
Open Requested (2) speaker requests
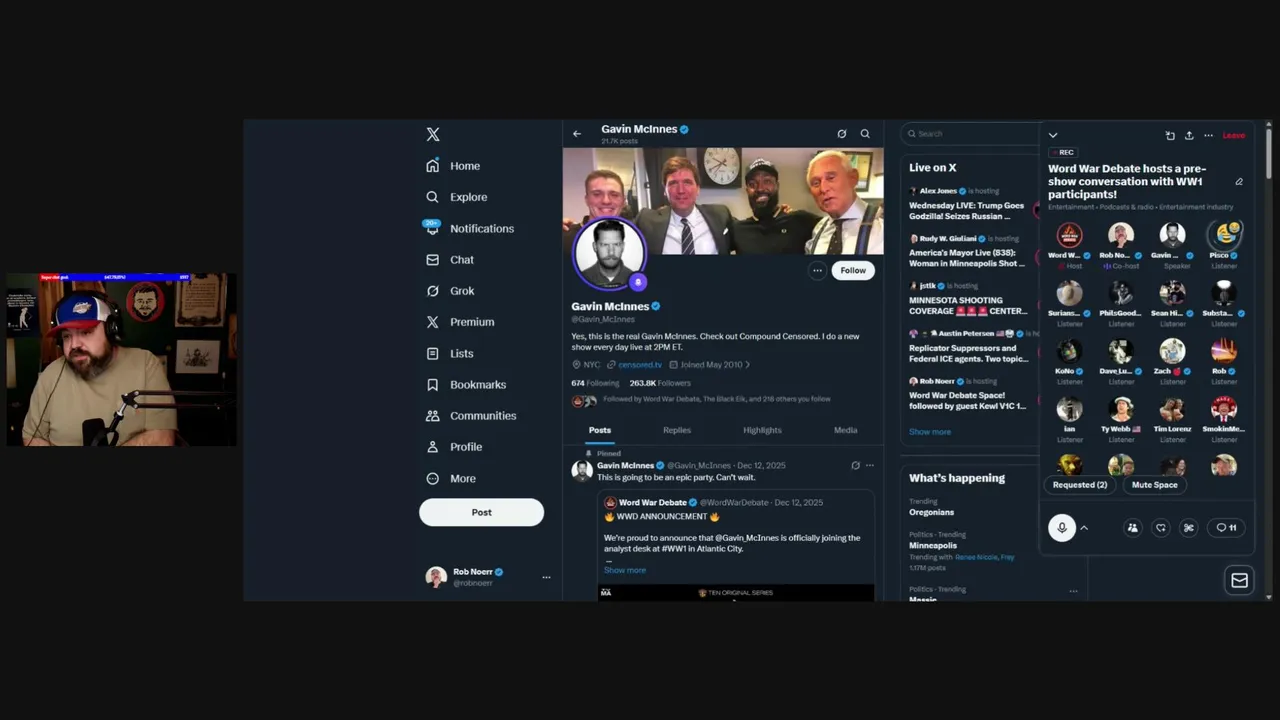1080,485
